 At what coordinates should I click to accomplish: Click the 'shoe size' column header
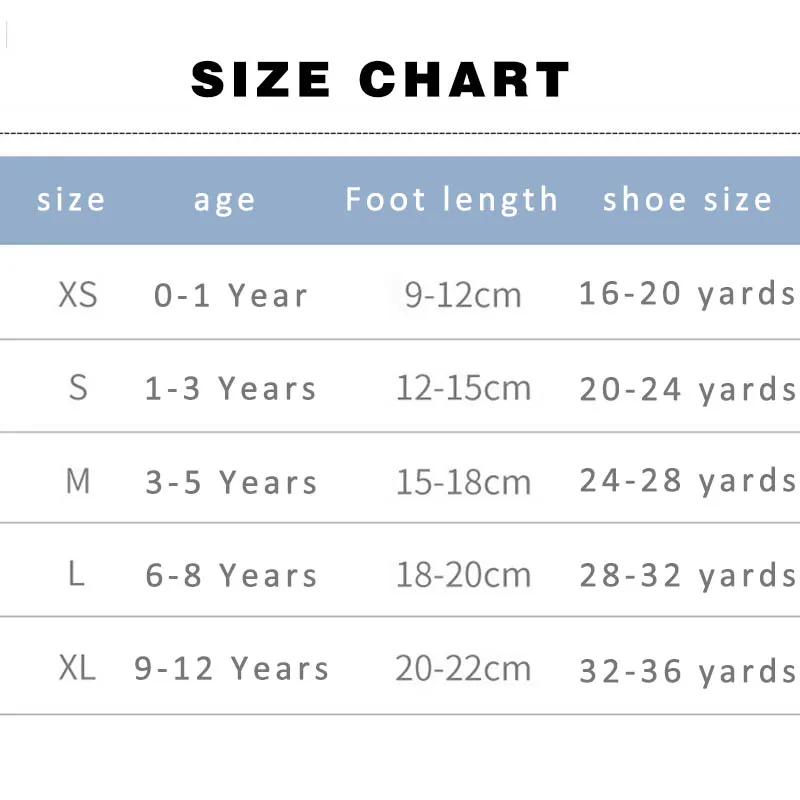click(x=687, y=200)
